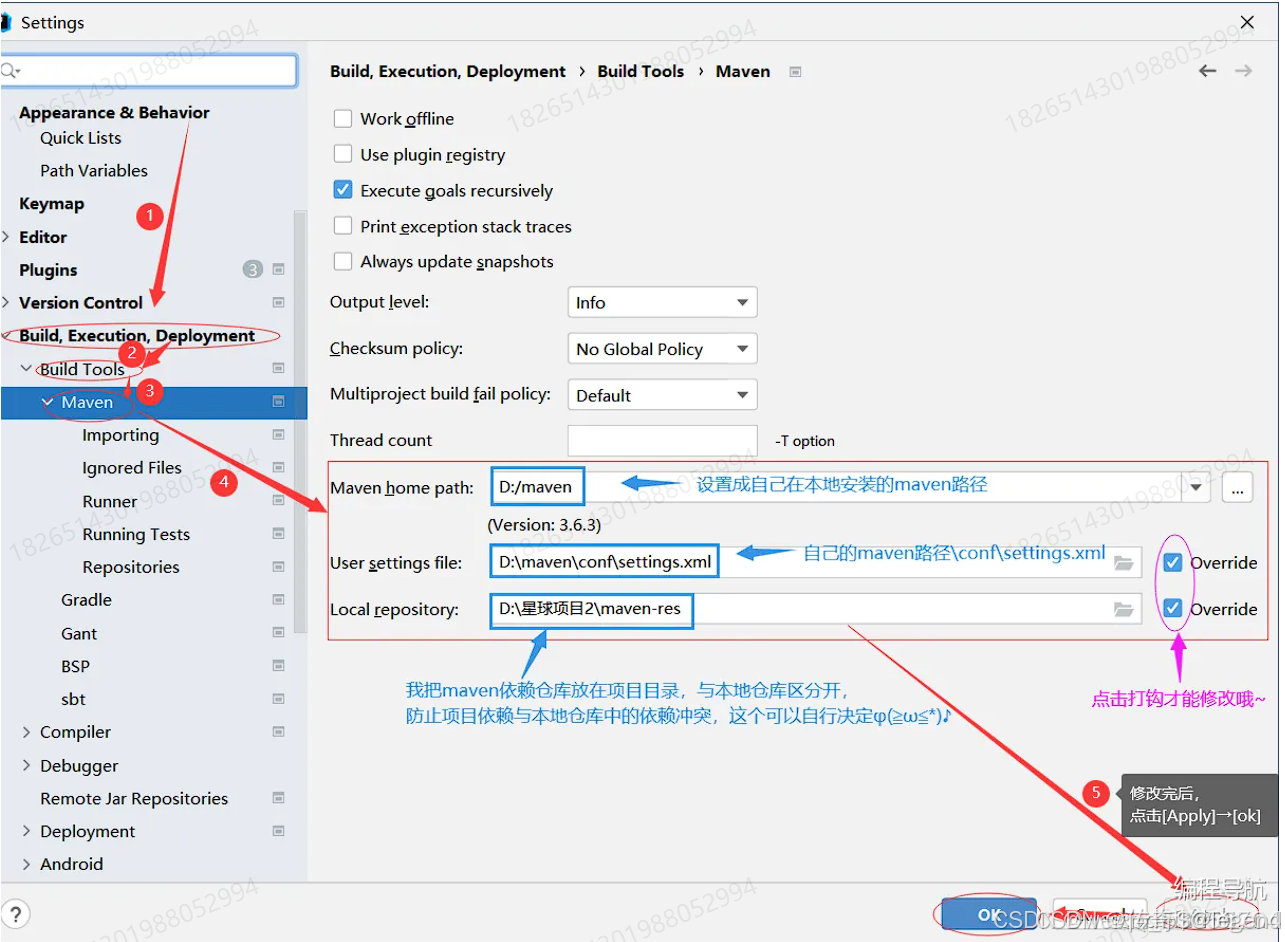Click the settings tree vertical scrollbar
Screen dimensions: 1285x942
tap(300, 420)
